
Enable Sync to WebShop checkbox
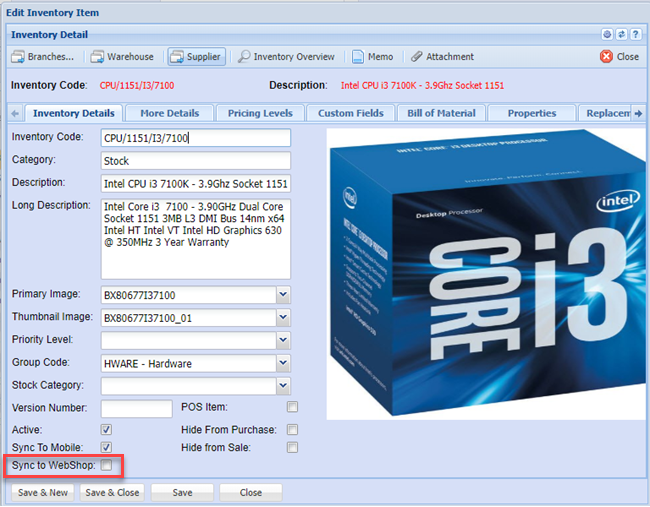point(106,466)
